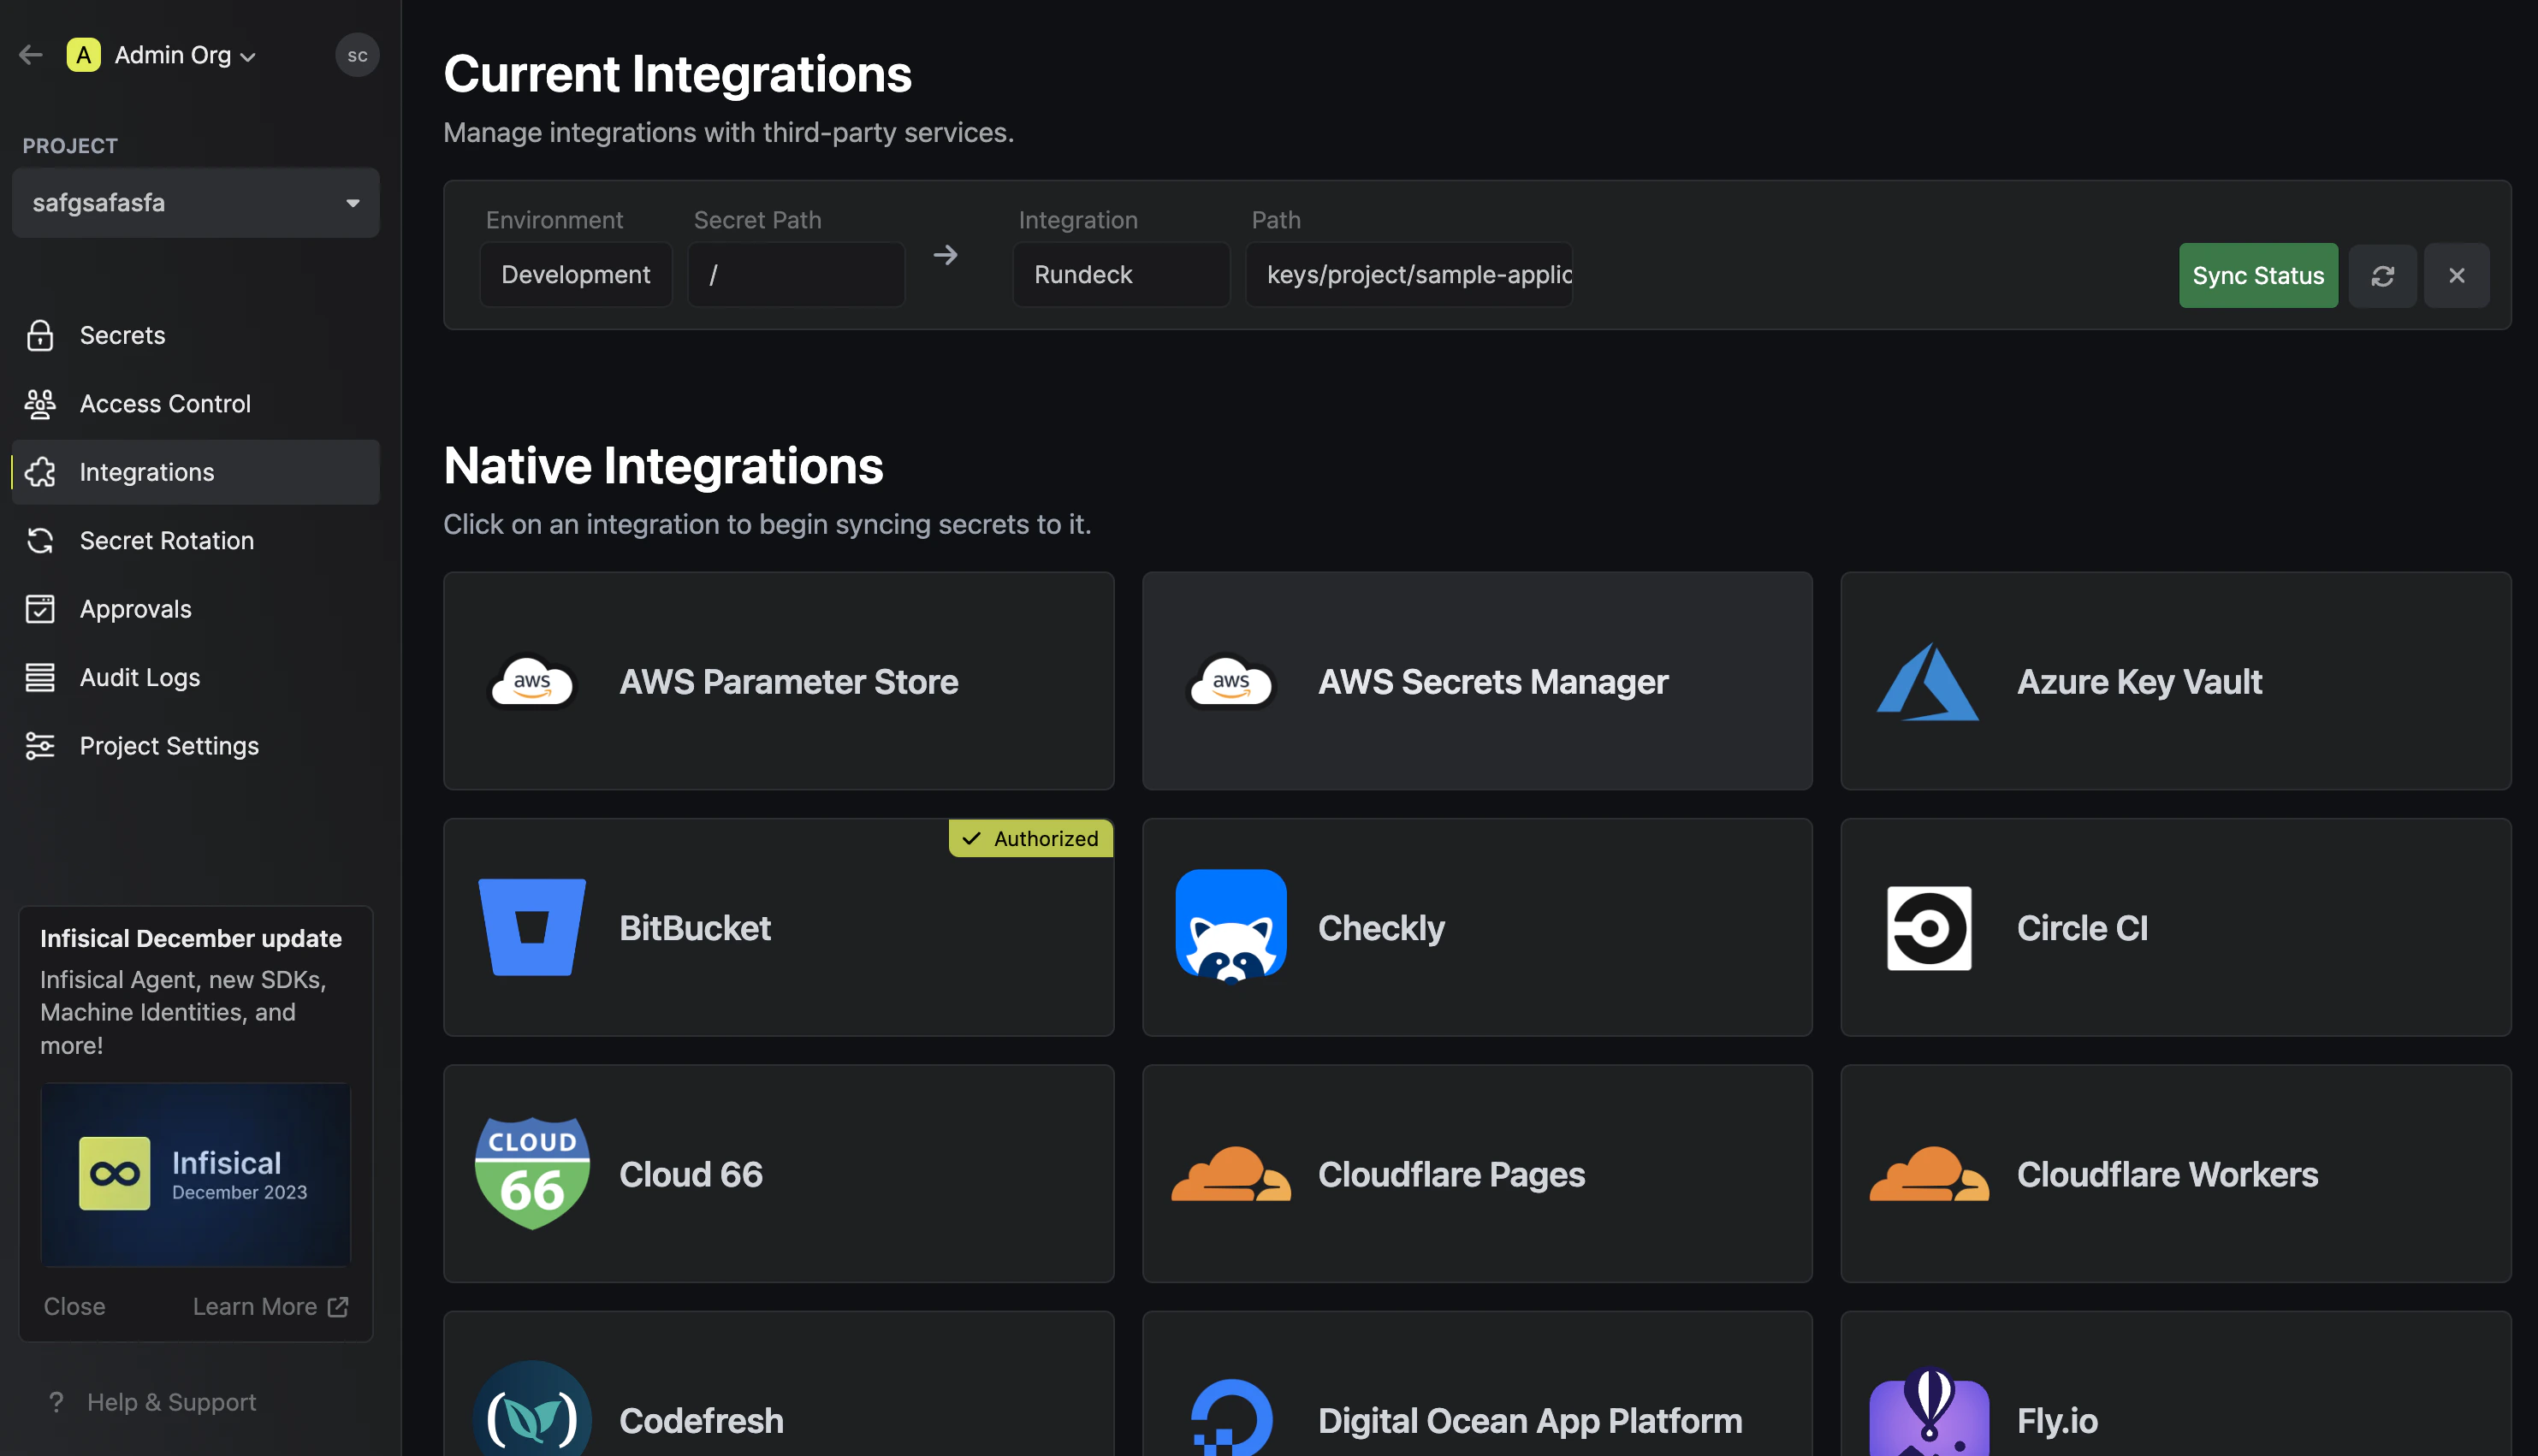This screenshot has height=1456, width=2538.
Task: Open the Cloudflare Pages integration
Action: (1477, 1174)
